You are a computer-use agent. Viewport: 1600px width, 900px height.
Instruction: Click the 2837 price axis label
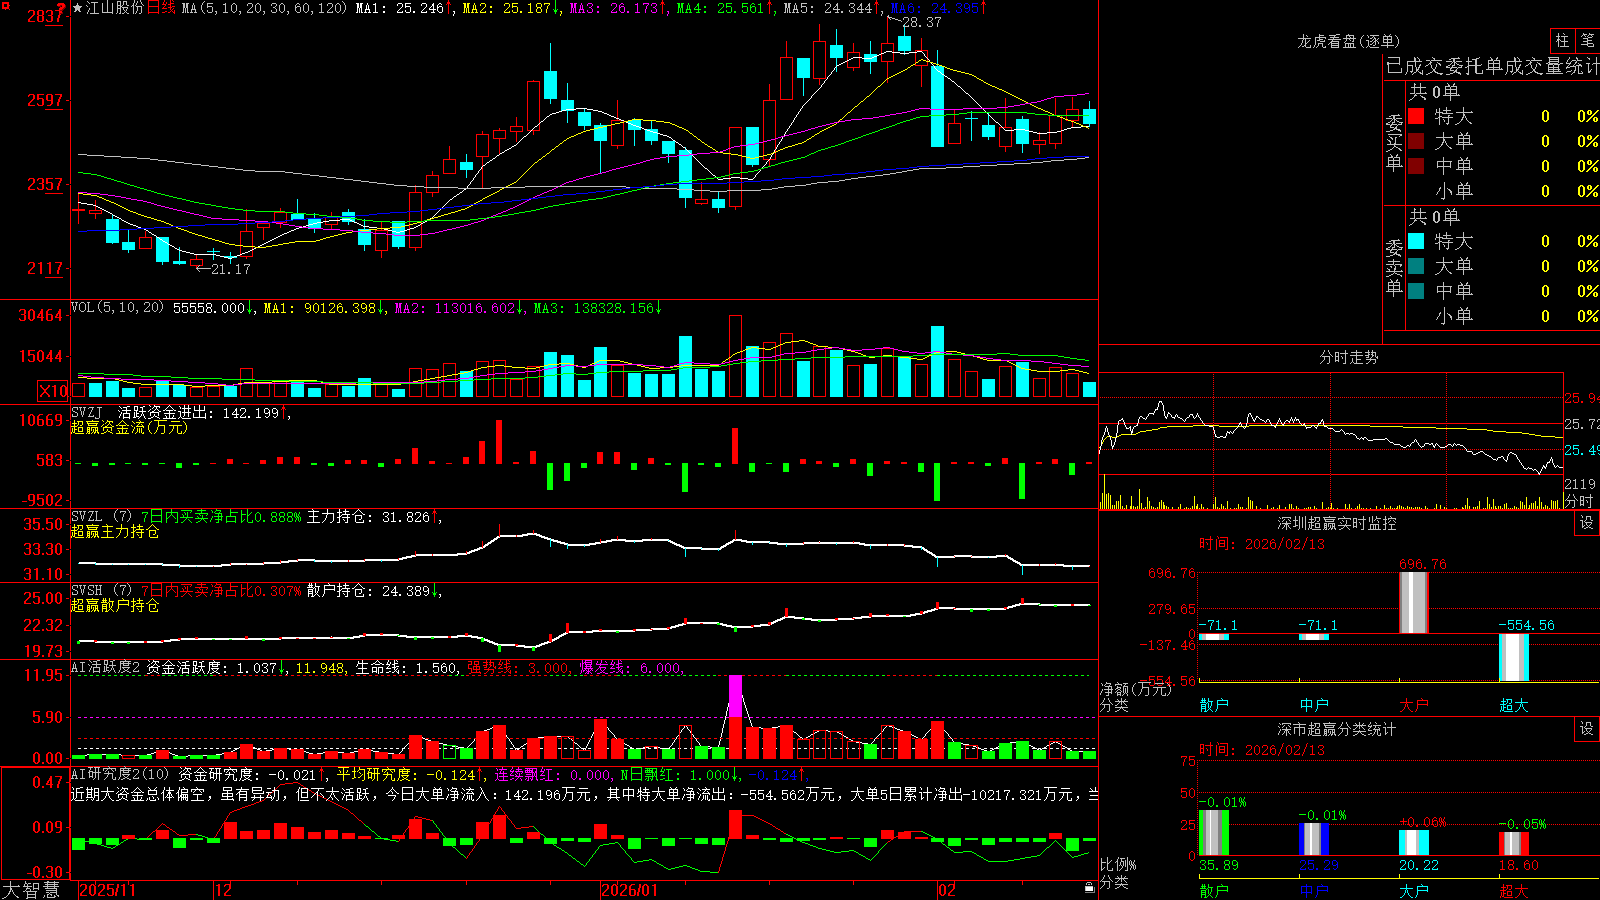click(x=45, y=16)
